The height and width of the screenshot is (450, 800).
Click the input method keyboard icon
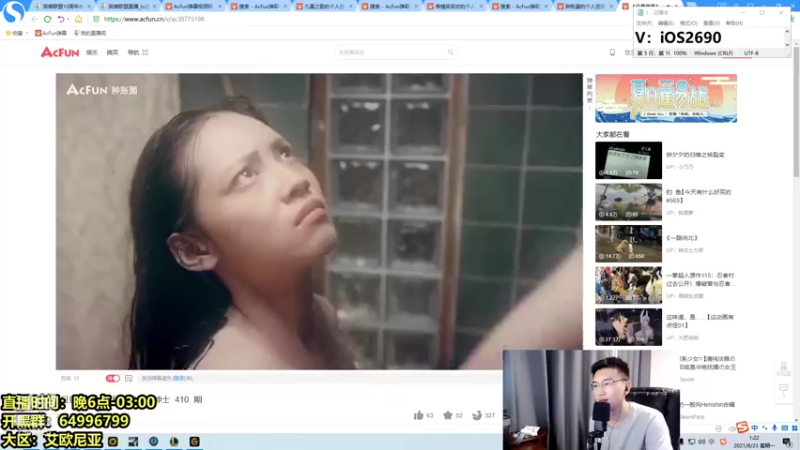[x=785, y=428]
